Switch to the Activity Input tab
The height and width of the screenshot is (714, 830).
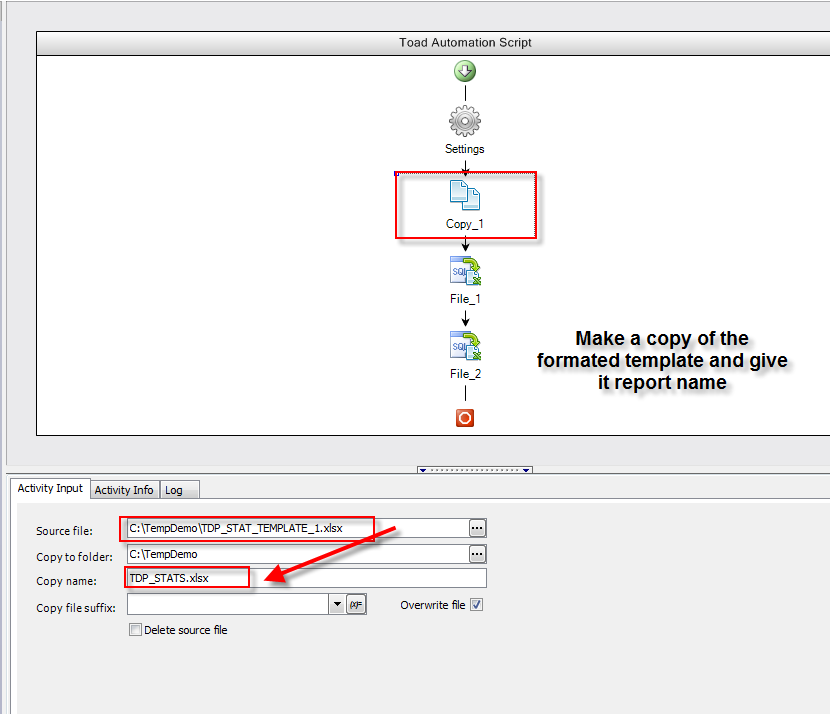coord(50,488)
